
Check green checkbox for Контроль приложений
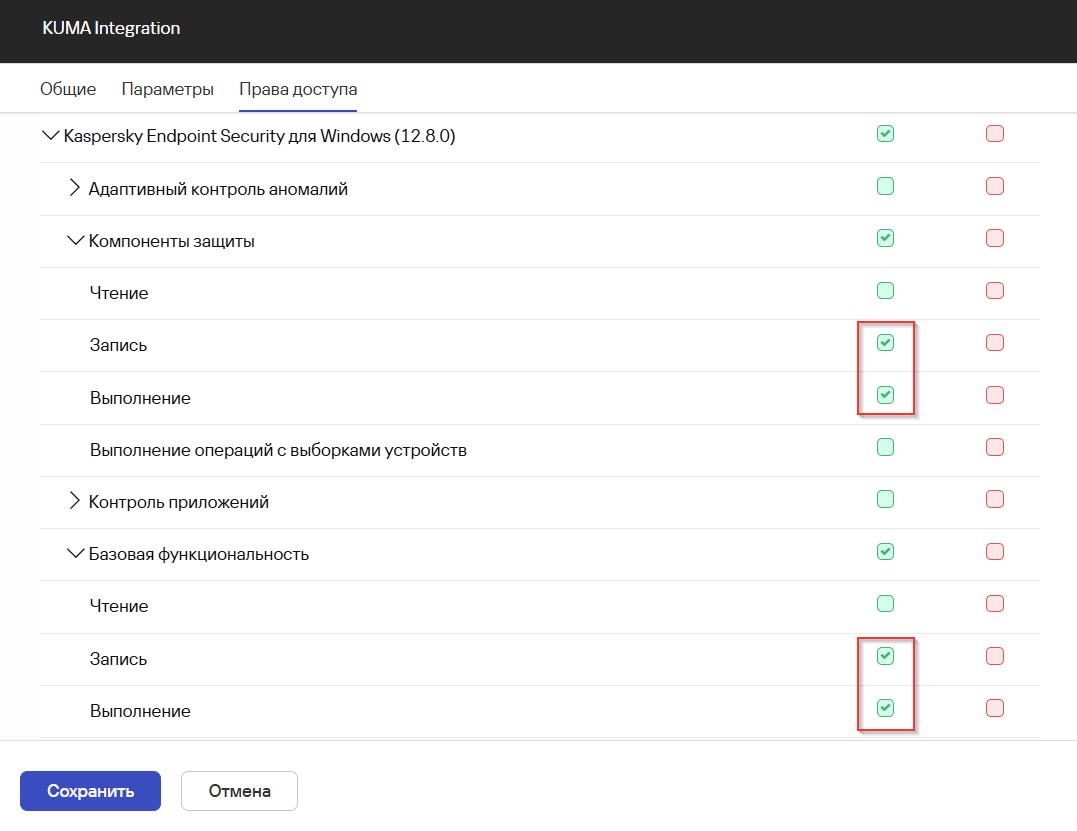click(x=885, y=499)
